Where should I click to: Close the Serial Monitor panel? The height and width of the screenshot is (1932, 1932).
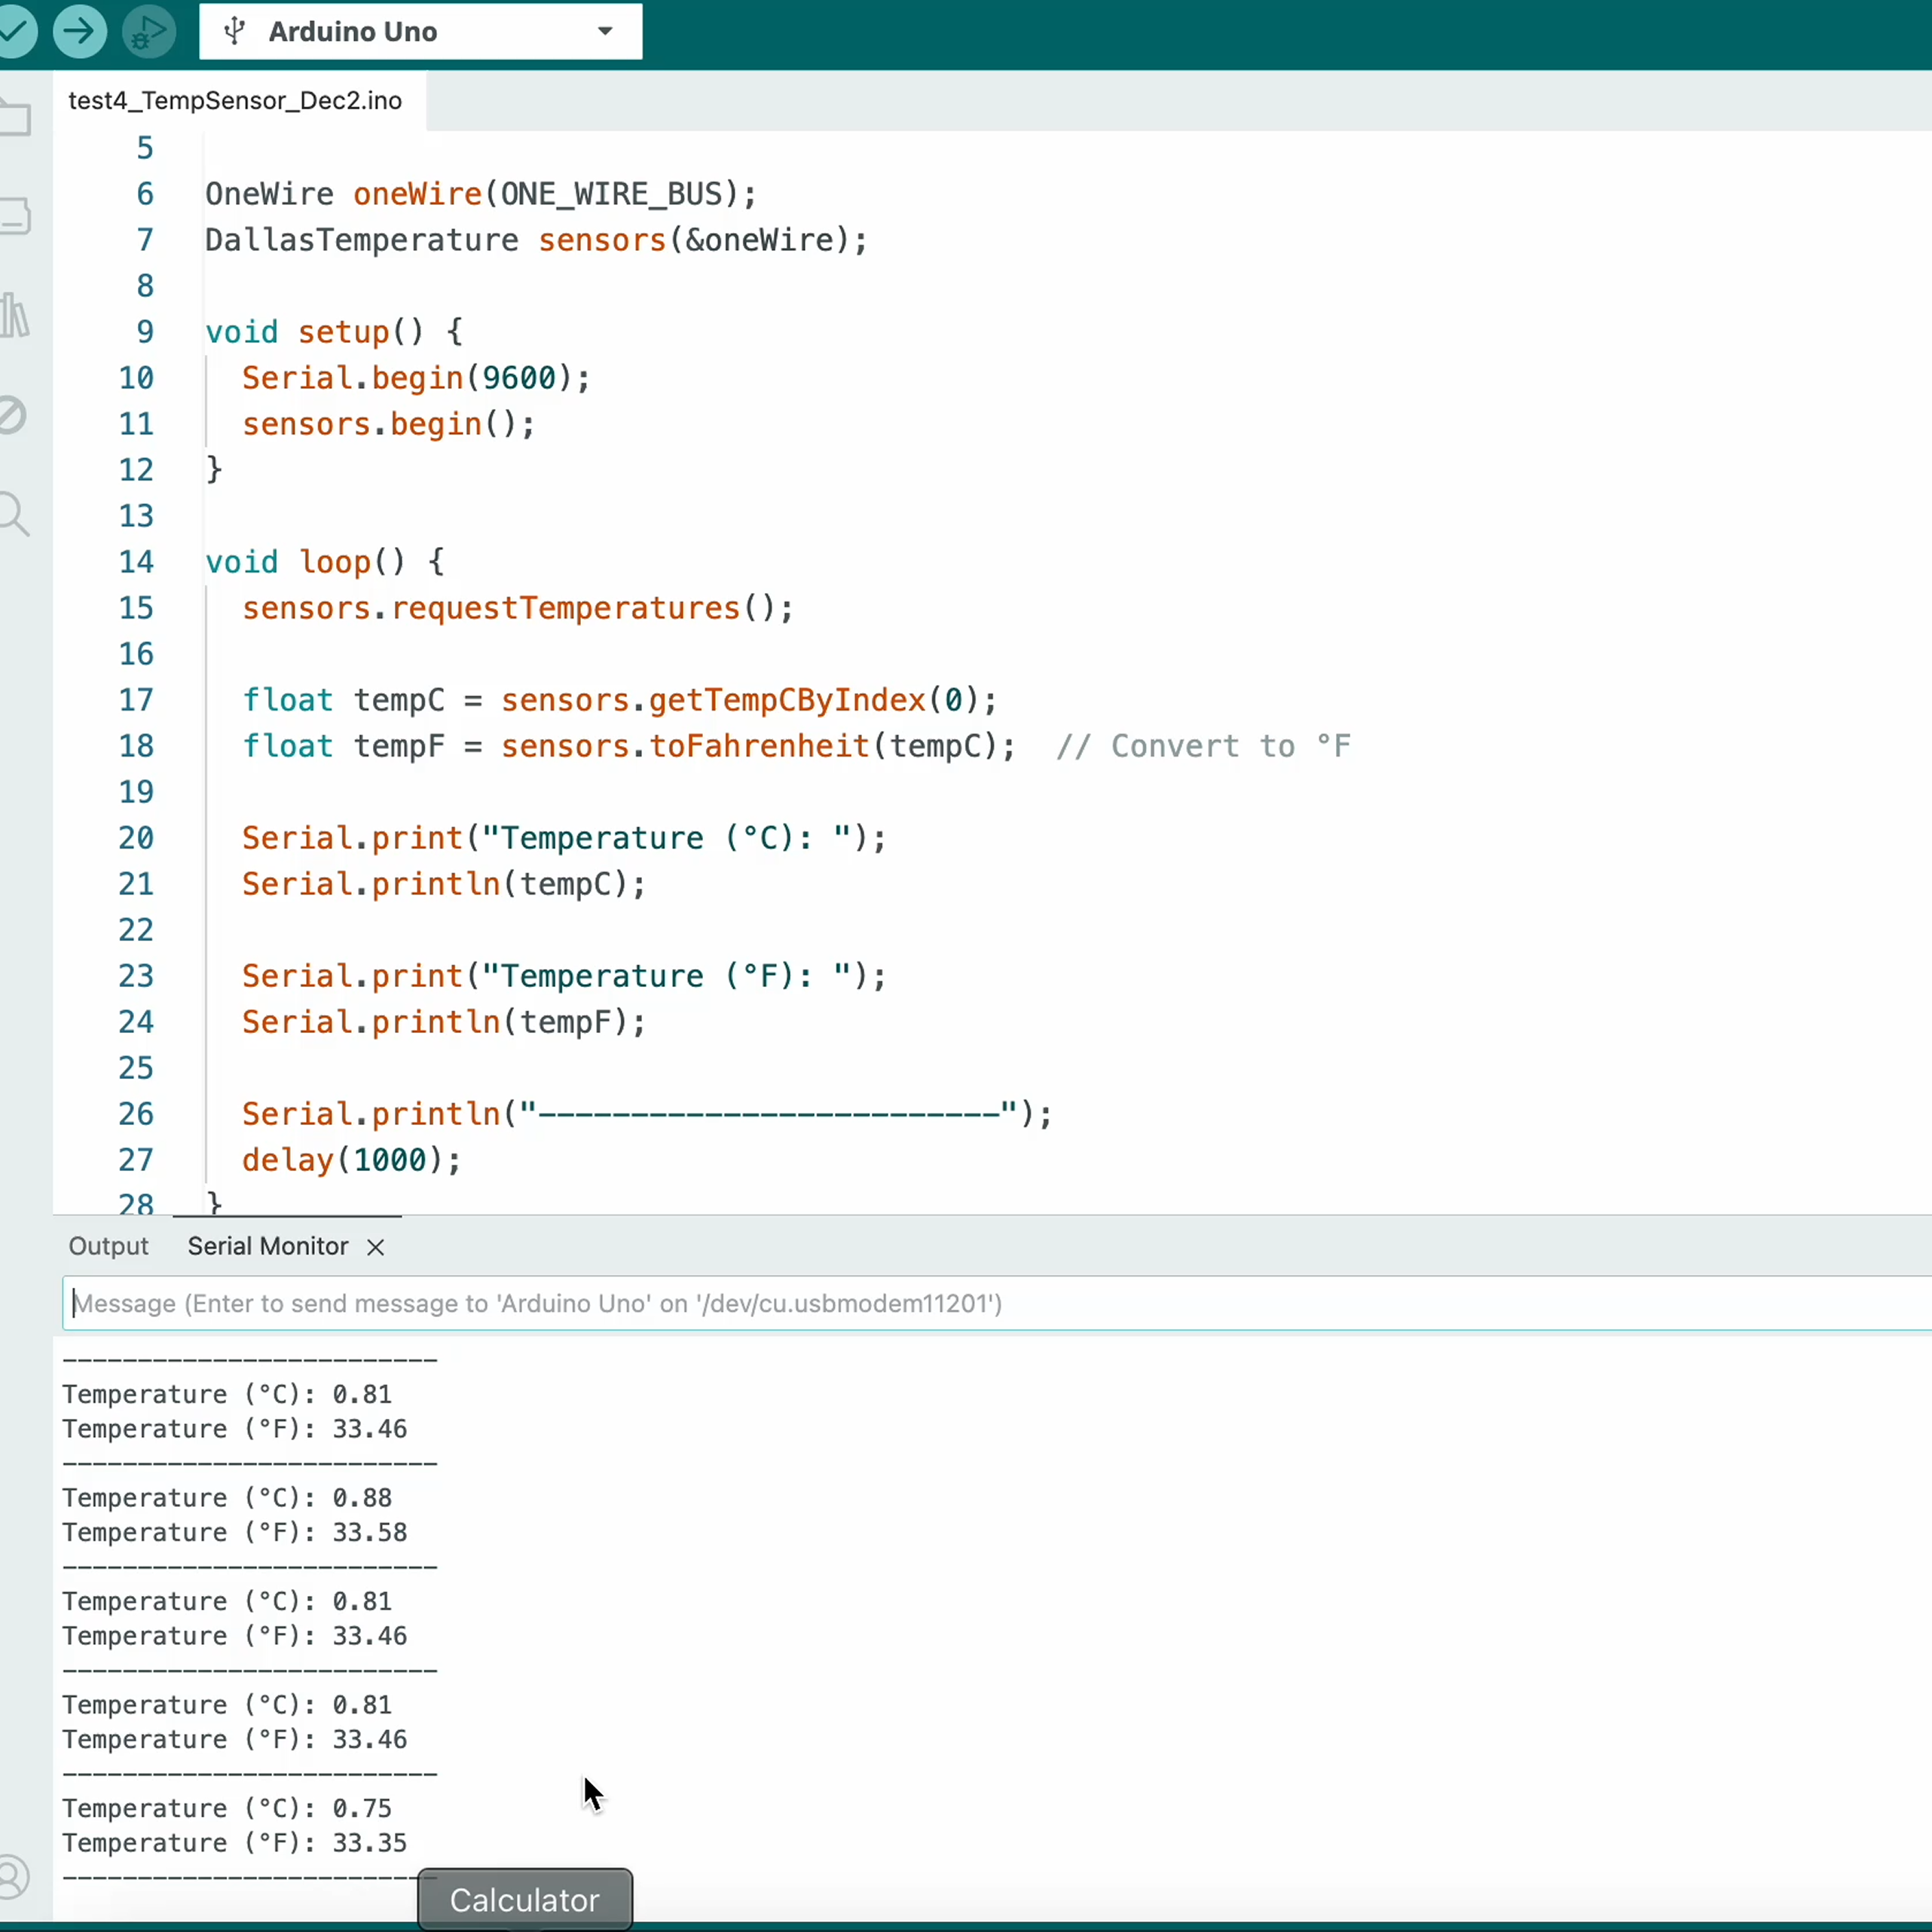tap(376, 1247)
